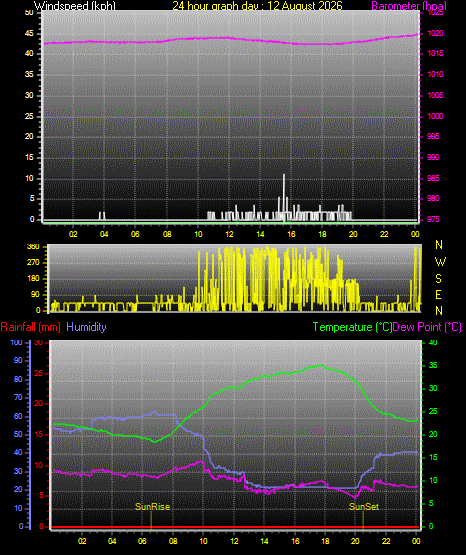Select the red 15 rainfall axis value
466x555 pixels.
(x=39, y=435)
